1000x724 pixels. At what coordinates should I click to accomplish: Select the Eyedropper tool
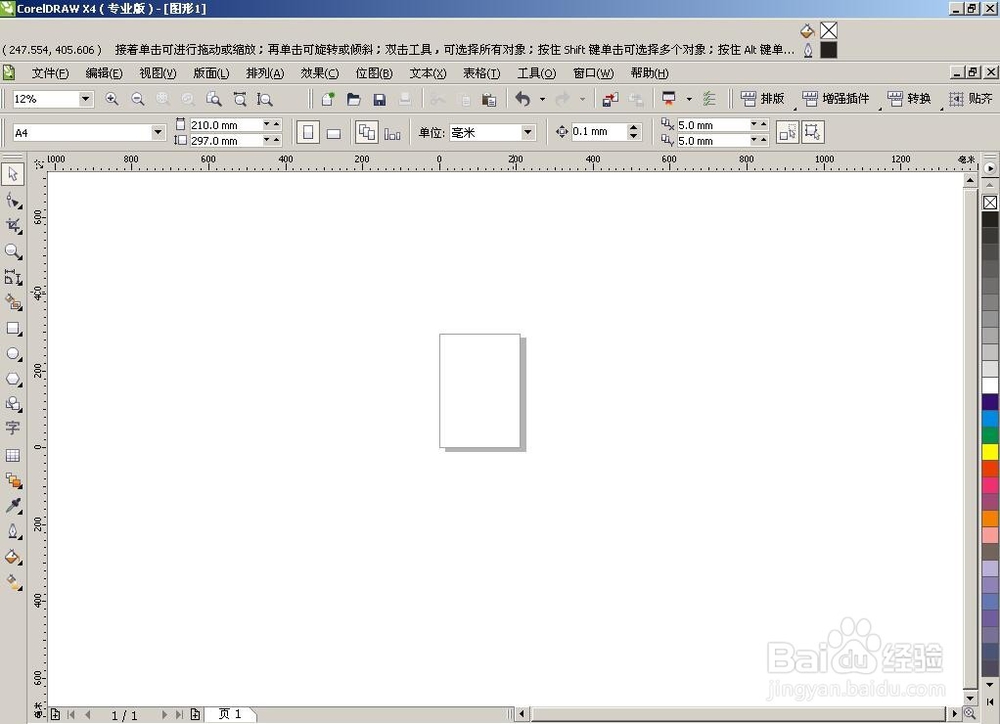[13, 506]
